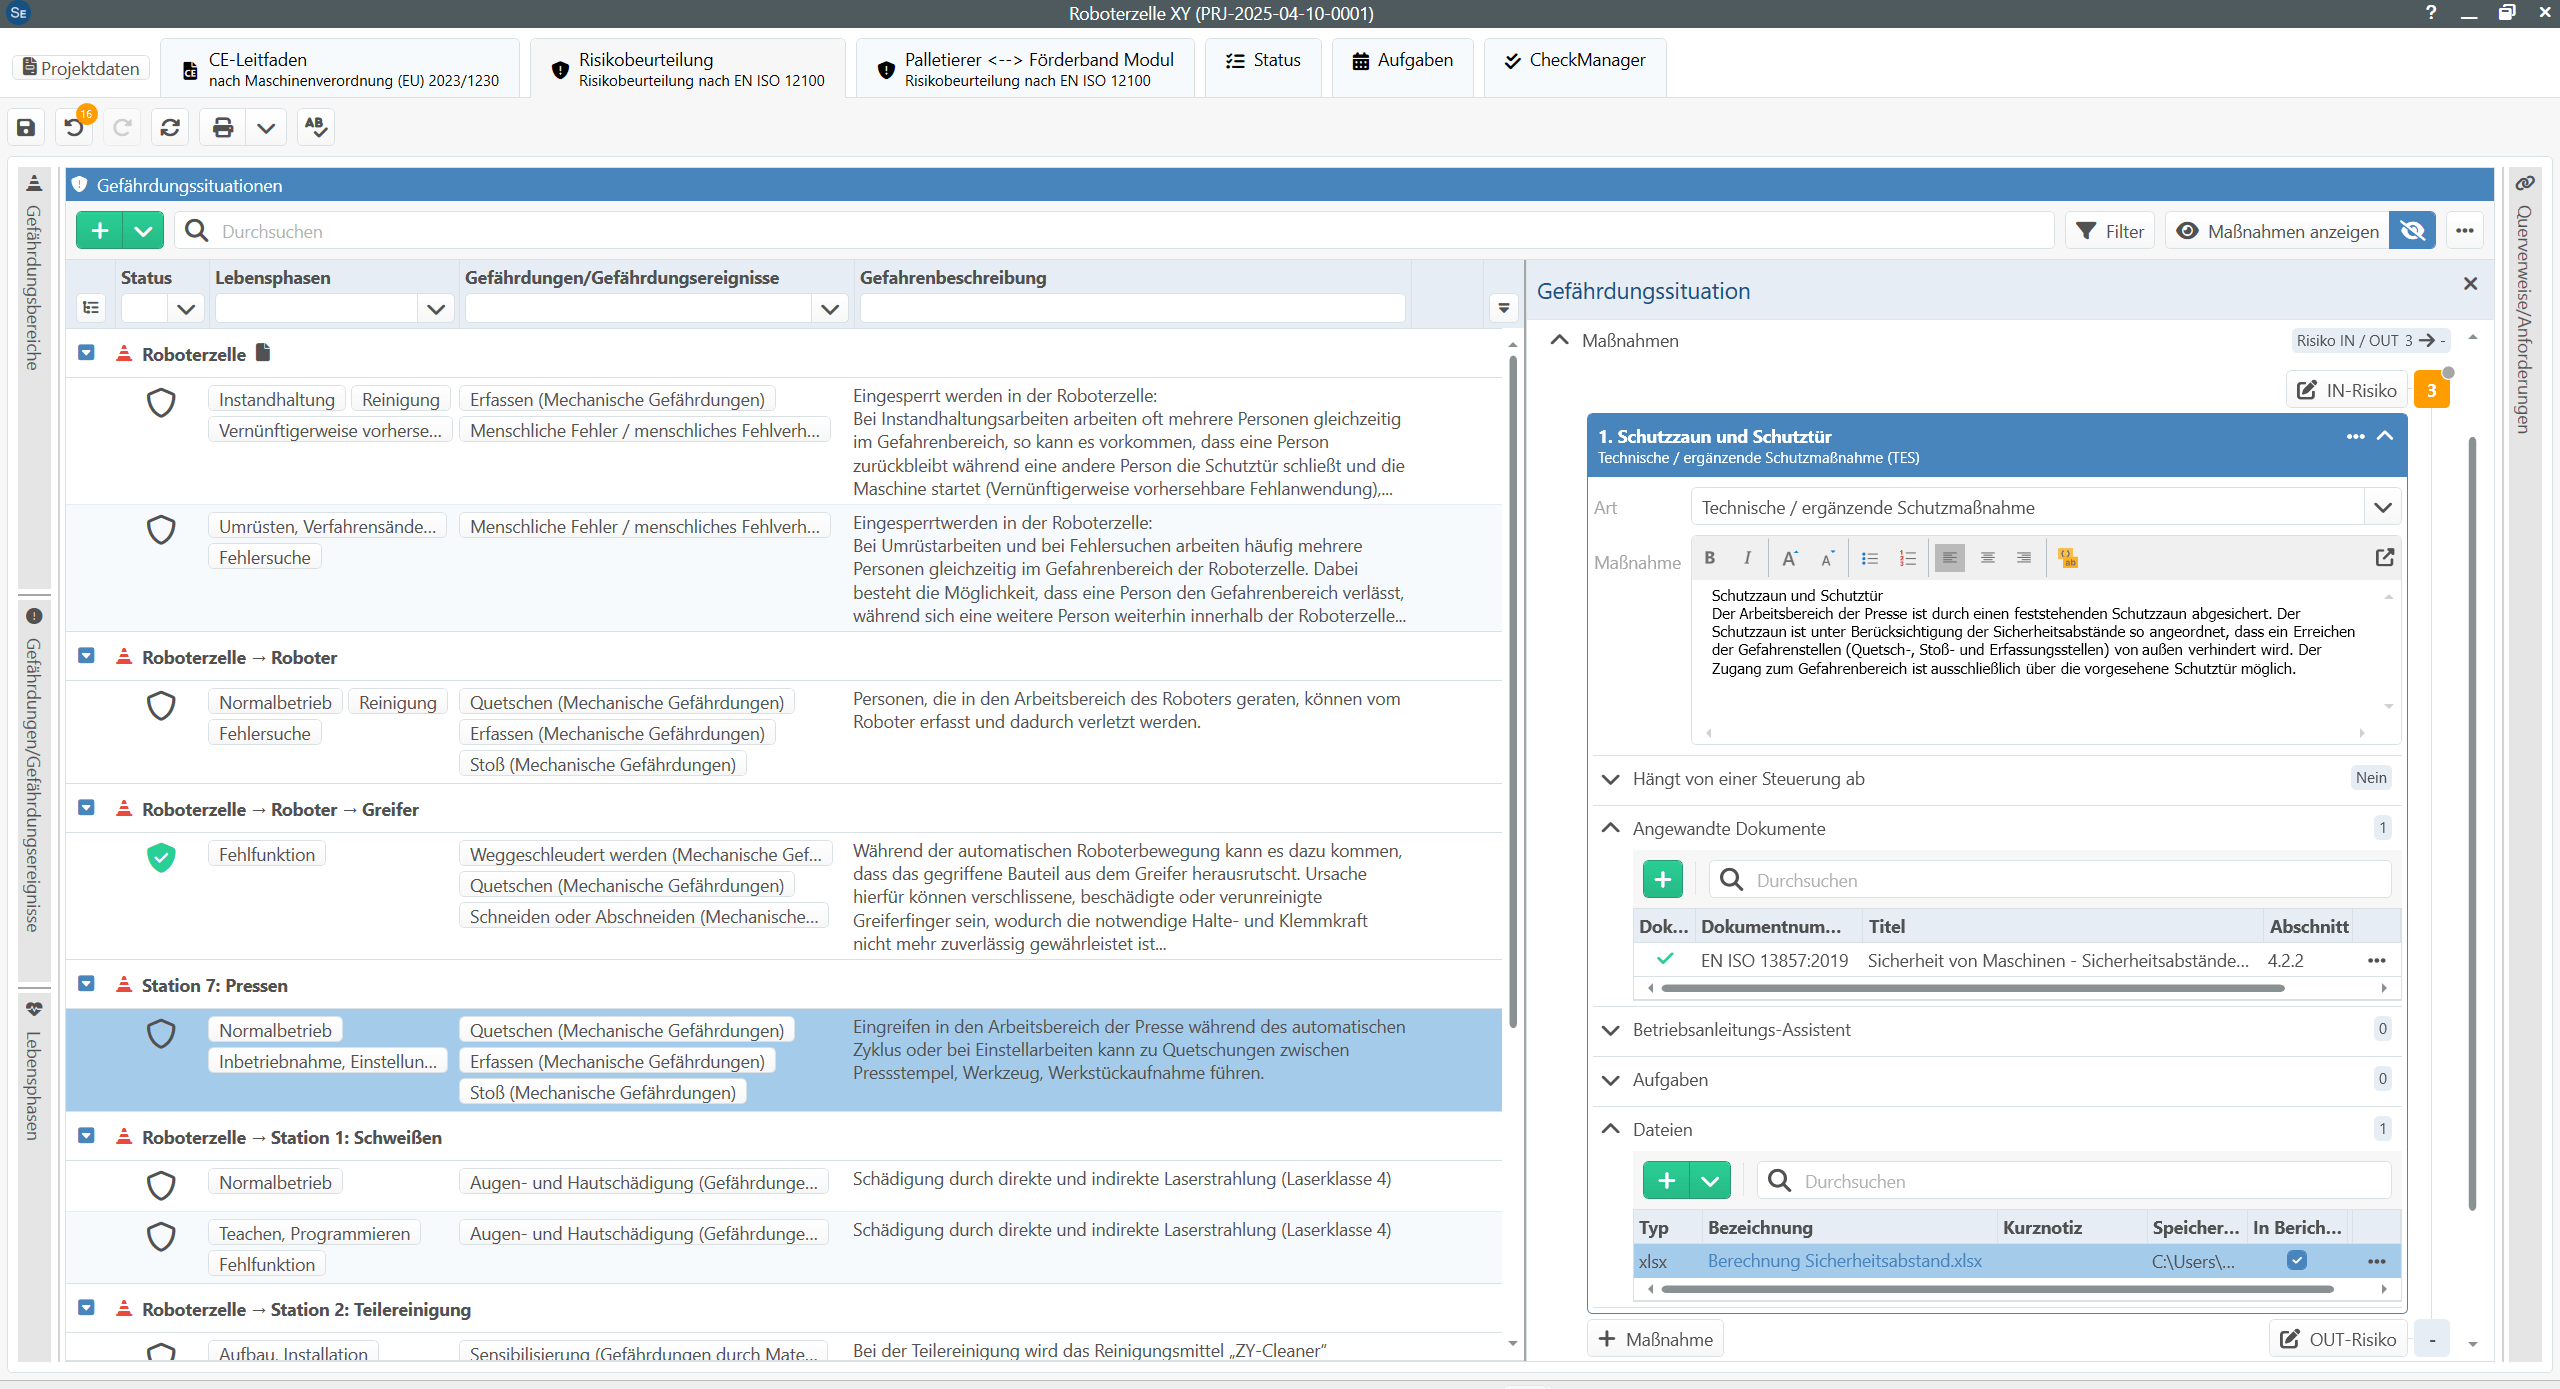Viewport: 2560px width, 1389px height.
Task: Open Berechnung Sicherheitsabstand.xlsx file link
Action: point(1844,1260)
